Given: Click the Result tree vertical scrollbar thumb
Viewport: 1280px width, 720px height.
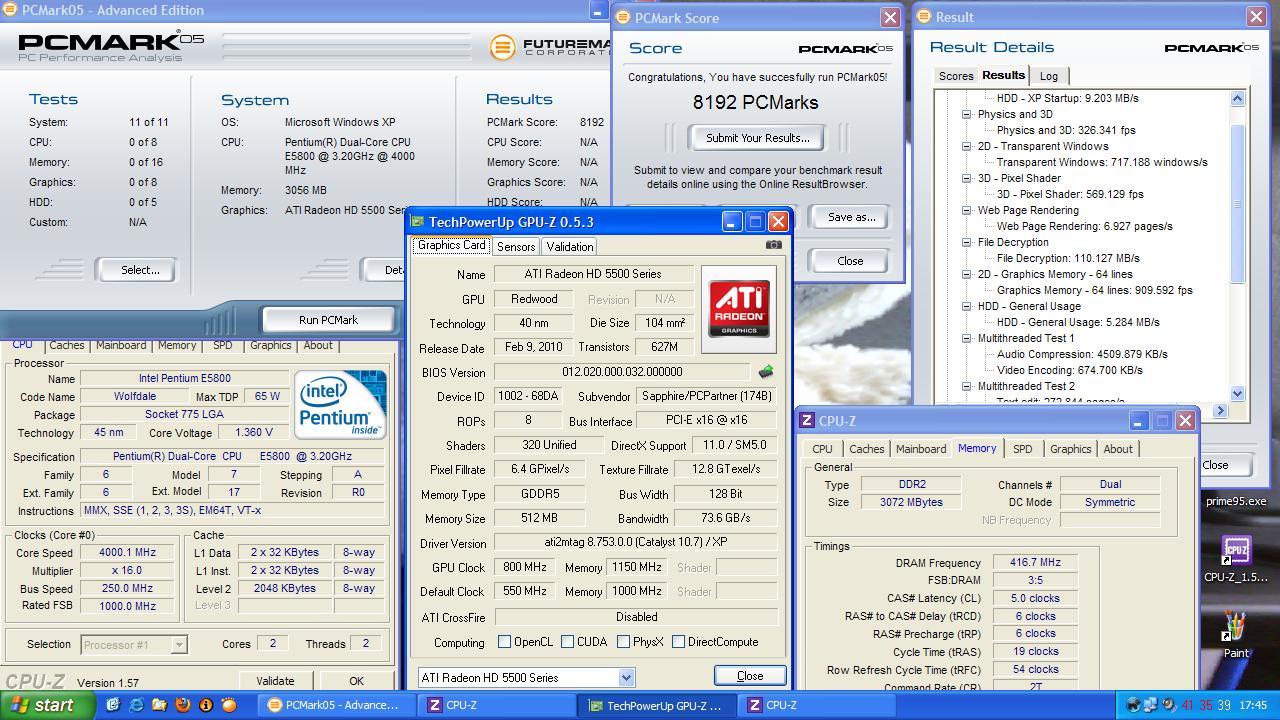Looking at the screenshot, I should tap(1237, 204).
